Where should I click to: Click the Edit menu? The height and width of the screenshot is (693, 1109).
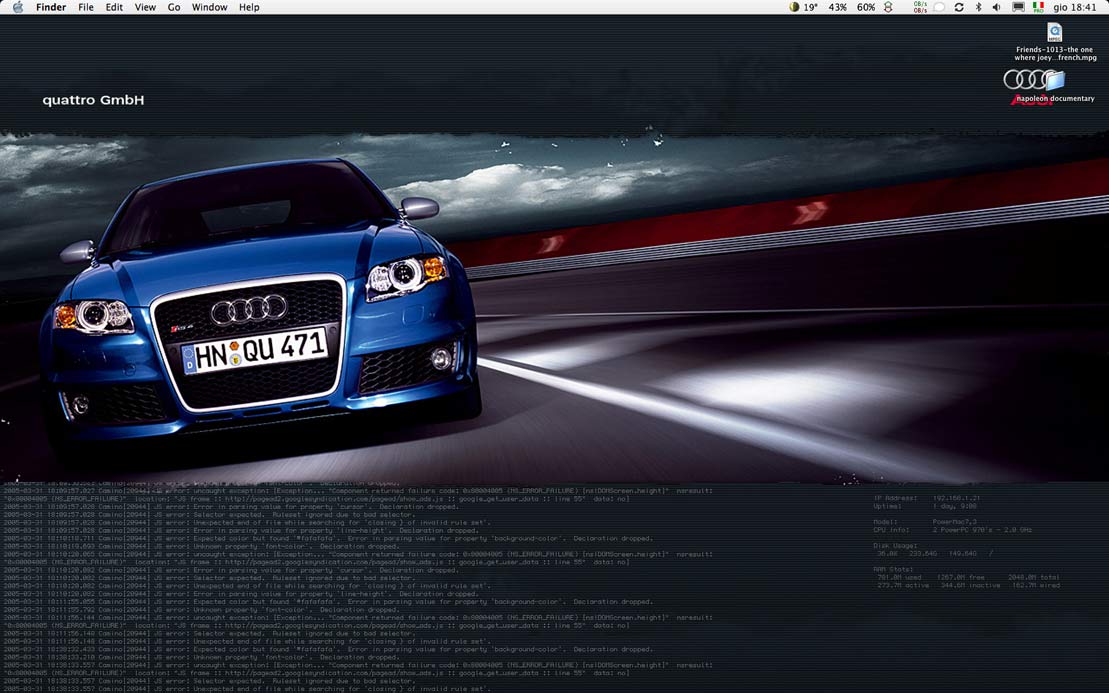click(114, 7)
